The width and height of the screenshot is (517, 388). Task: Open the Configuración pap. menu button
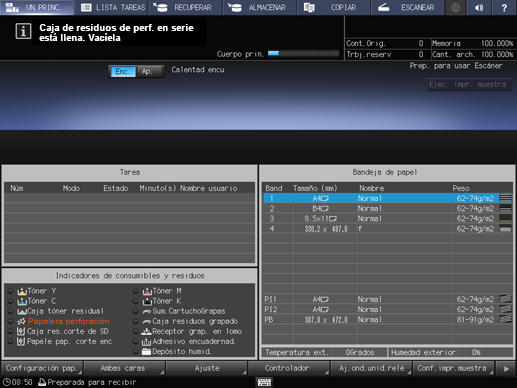(42, 368)
